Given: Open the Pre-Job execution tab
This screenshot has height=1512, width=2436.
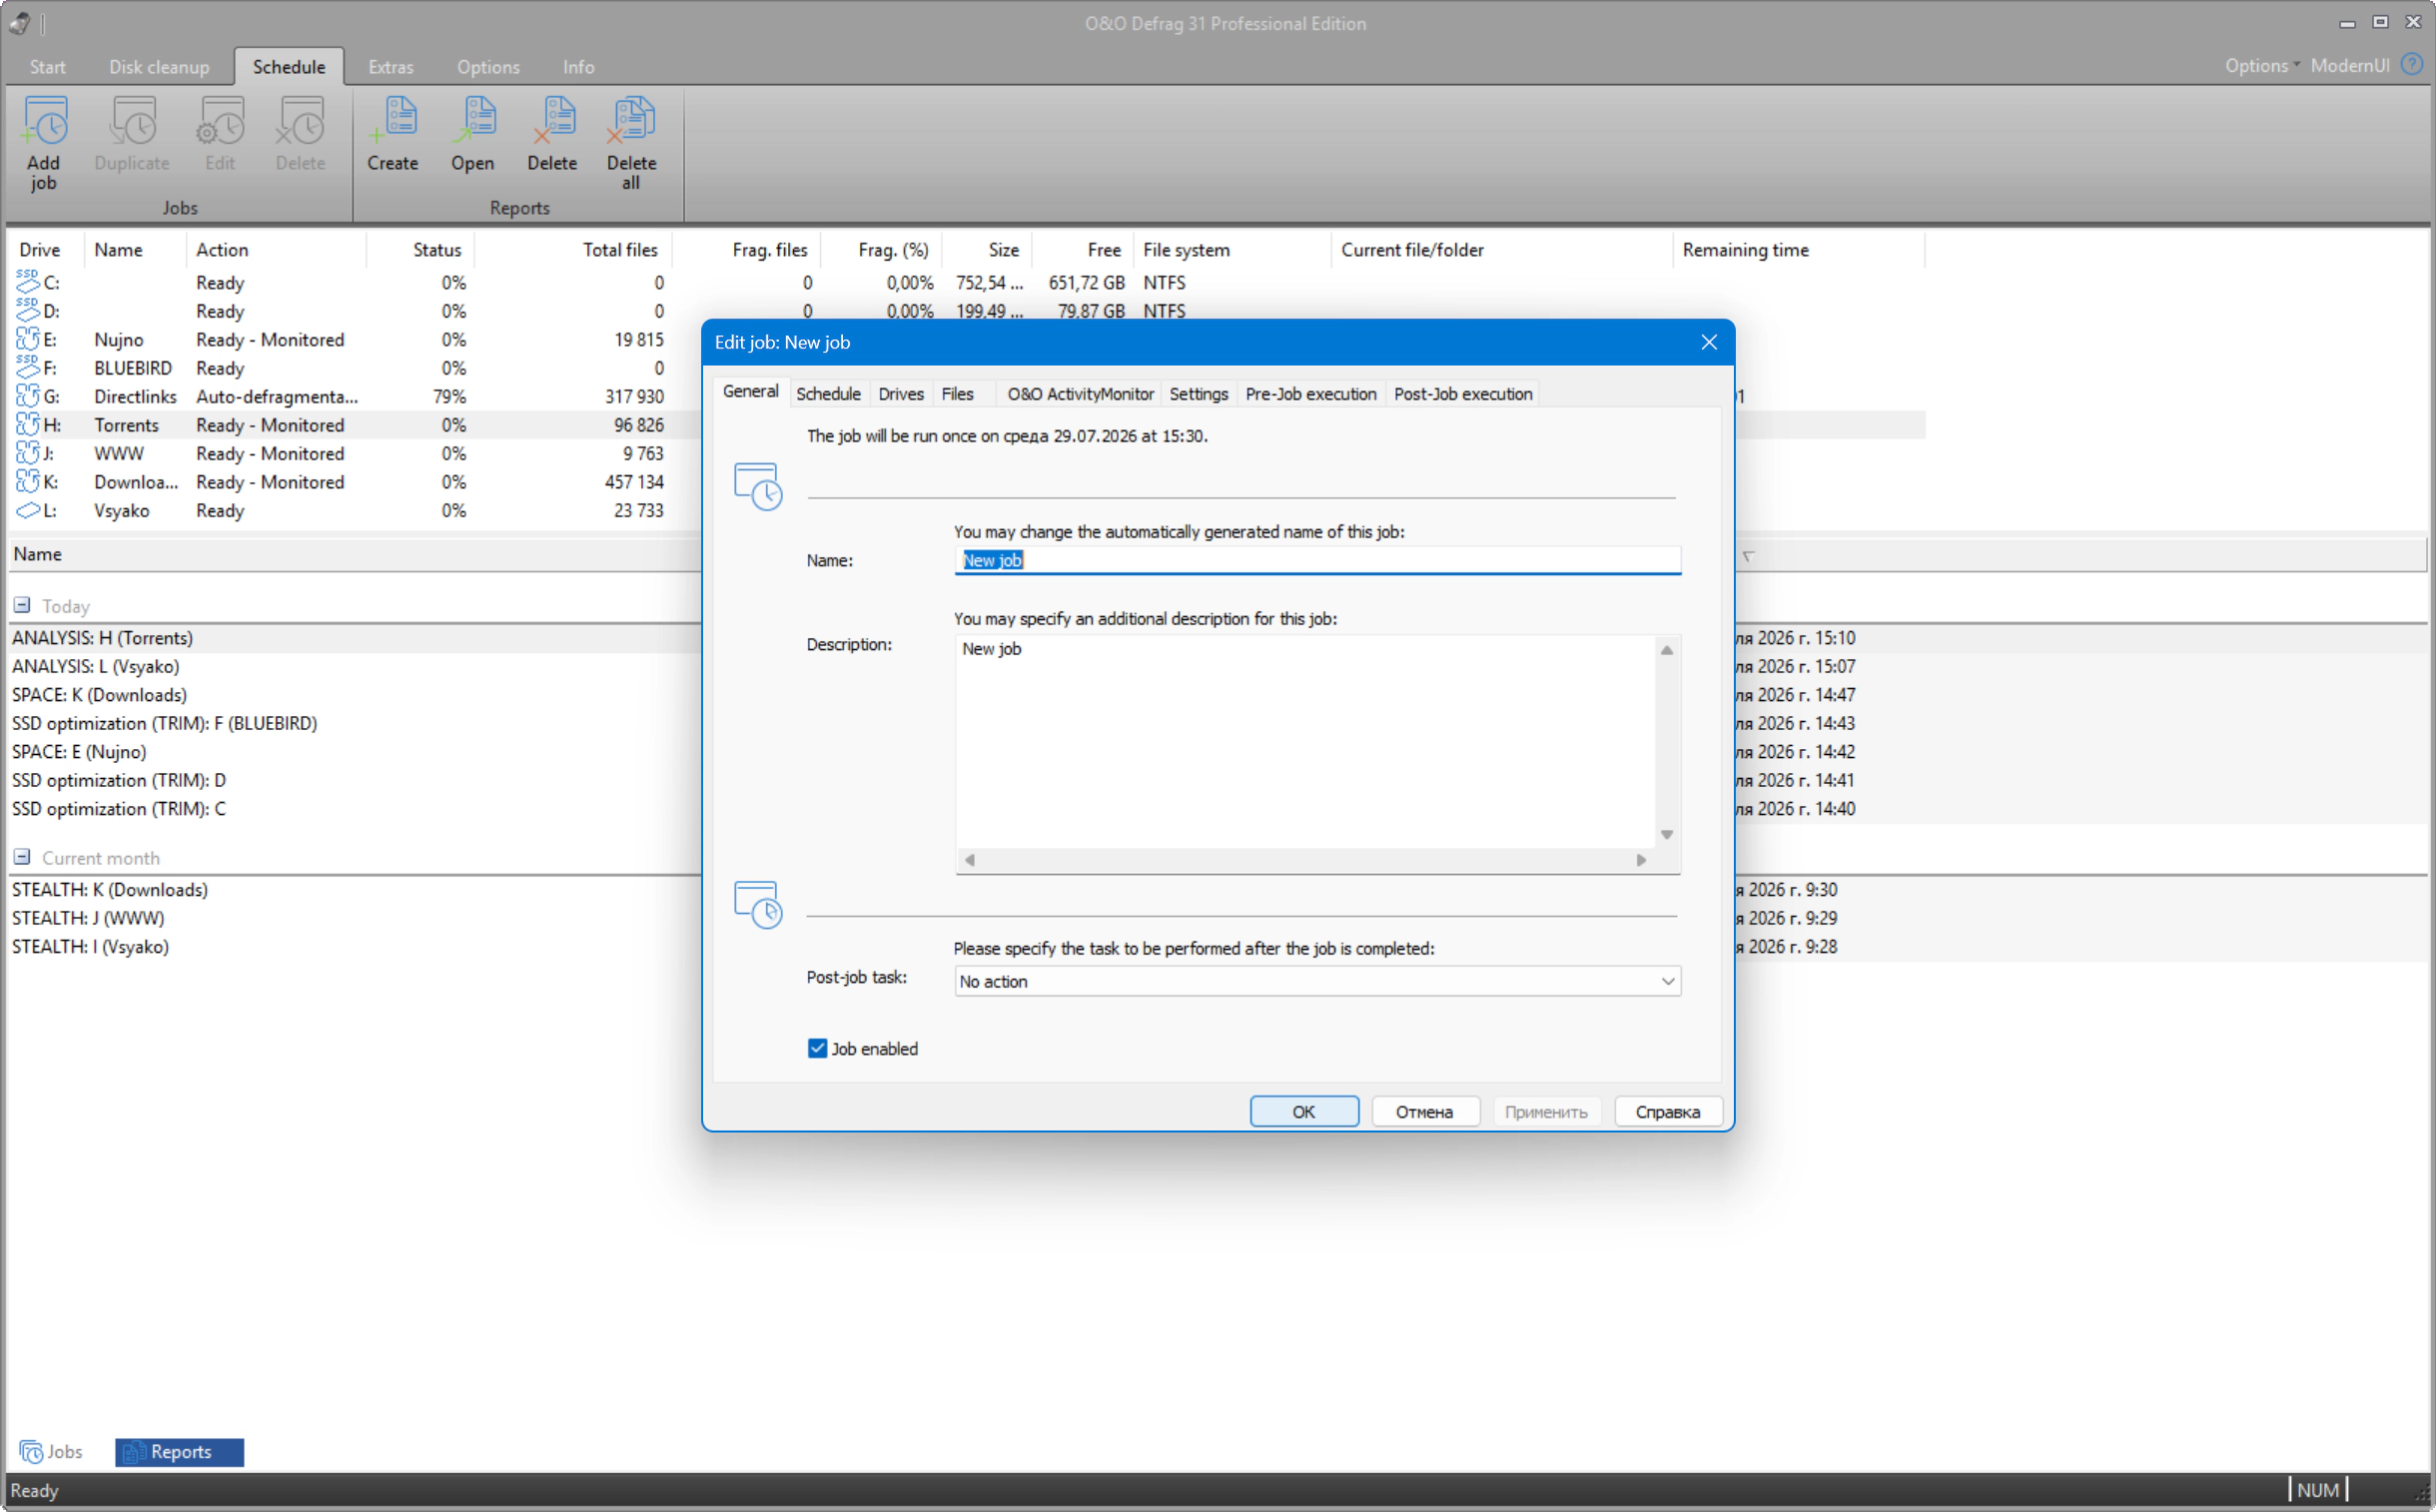Looking at the screenshot, I should [1311, 394].
